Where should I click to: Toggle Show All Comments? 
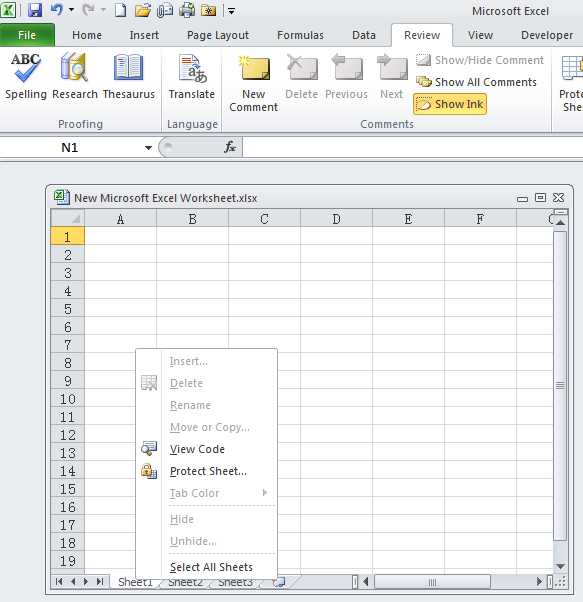coord(476,82)
